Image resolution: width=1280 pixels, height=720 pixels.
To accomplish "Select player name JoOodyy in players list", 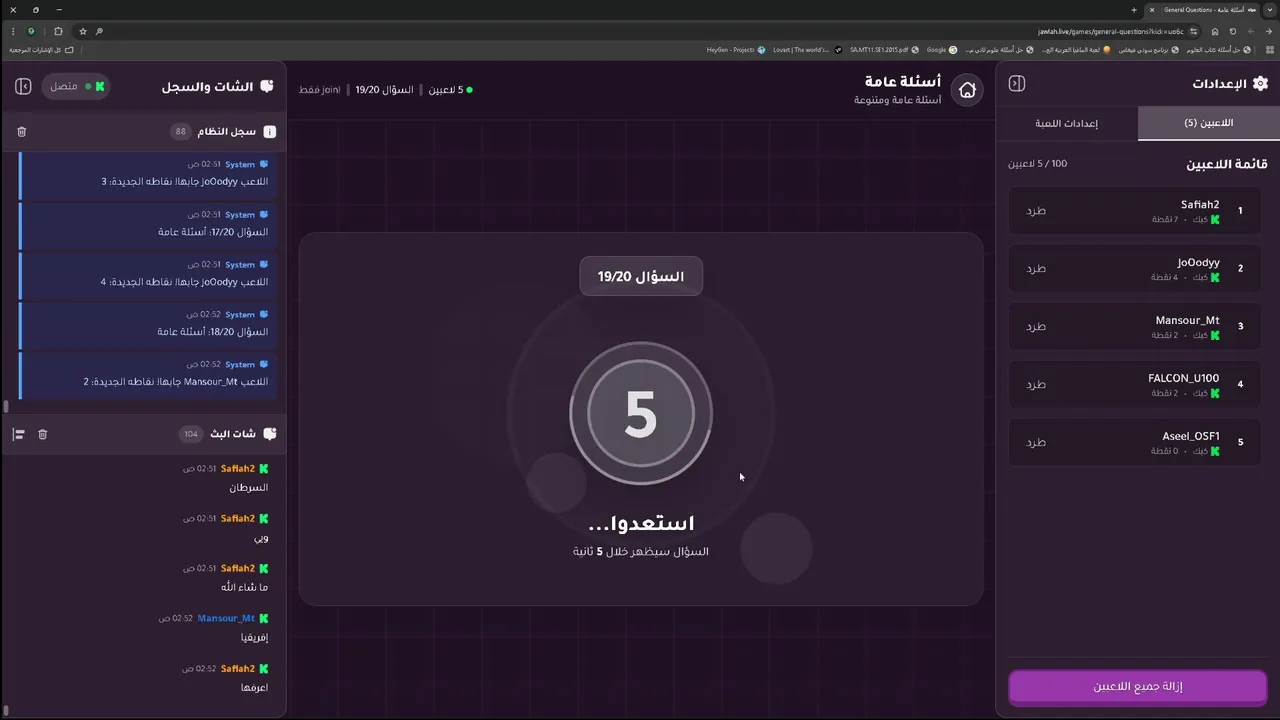I will click(1198, 263).
